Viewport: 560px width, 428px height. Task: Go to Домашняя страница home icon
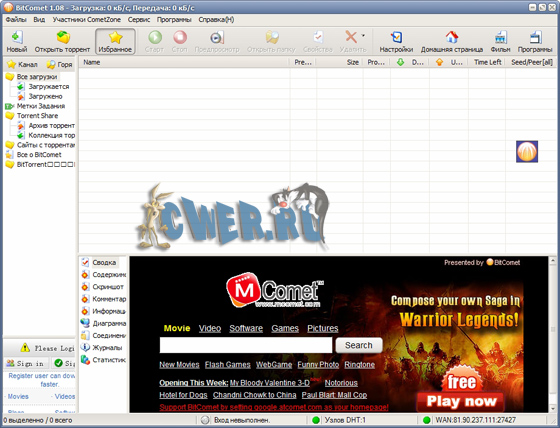[452, 41]
